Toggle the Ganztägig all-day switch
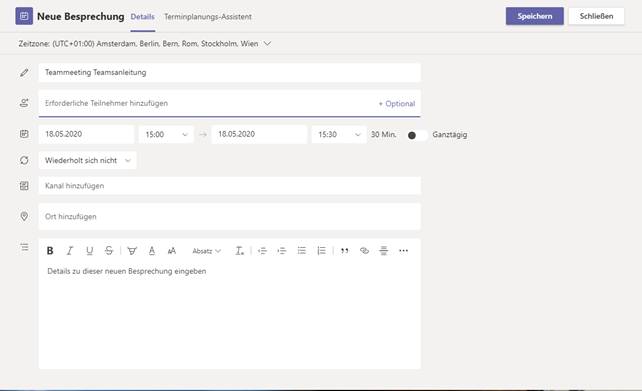 (417, 135)
